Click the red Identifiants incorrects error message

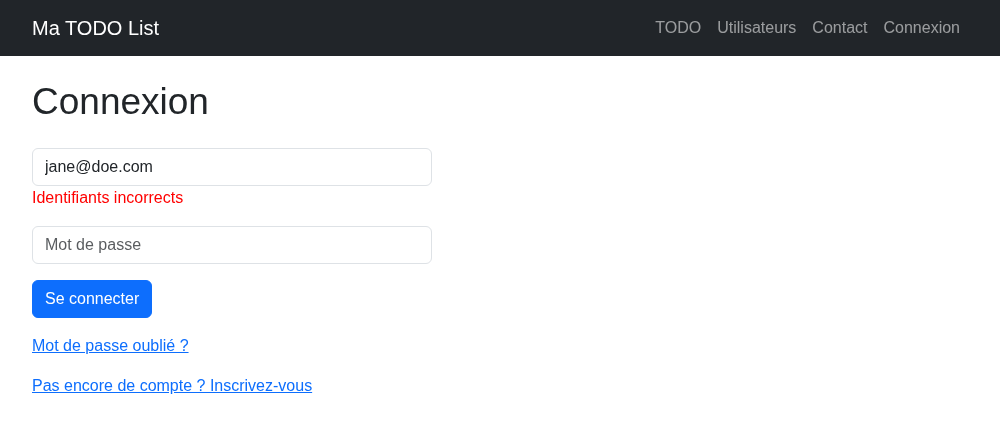[x=107, y=198]
